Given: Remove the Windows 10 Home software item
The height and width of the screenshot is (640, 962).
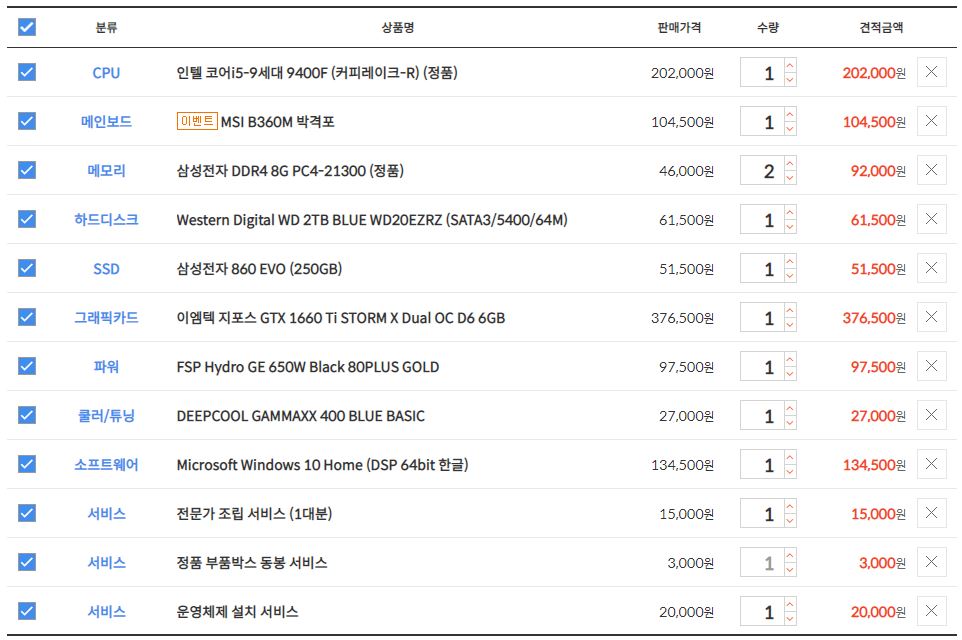Looking at the screenshot, I should coord(931,464).
